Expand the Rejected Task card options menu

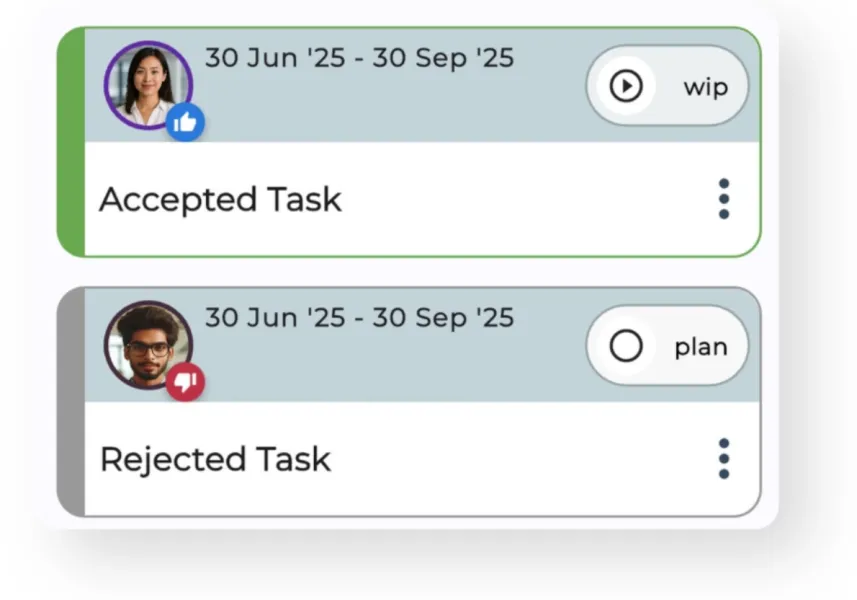point(723,458)
